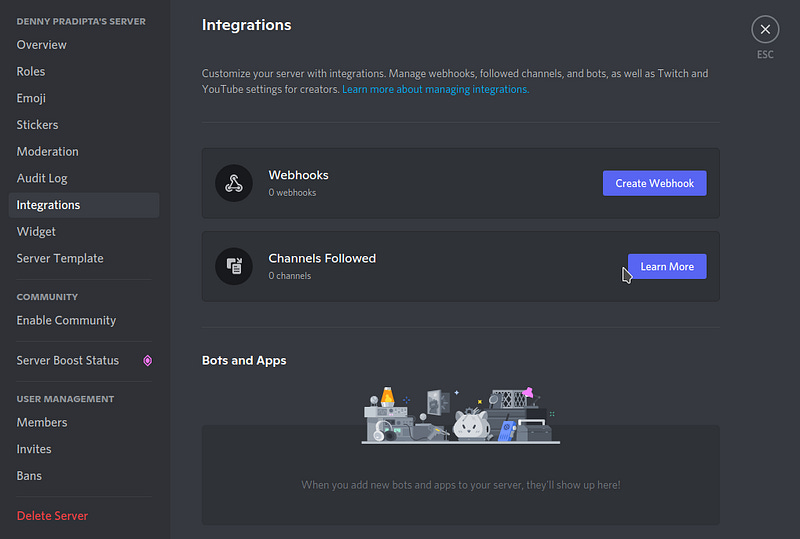Viewport: 800px width, 539px height.
Task: Click the 'they'll show up here' message
Action: (461, 485)
